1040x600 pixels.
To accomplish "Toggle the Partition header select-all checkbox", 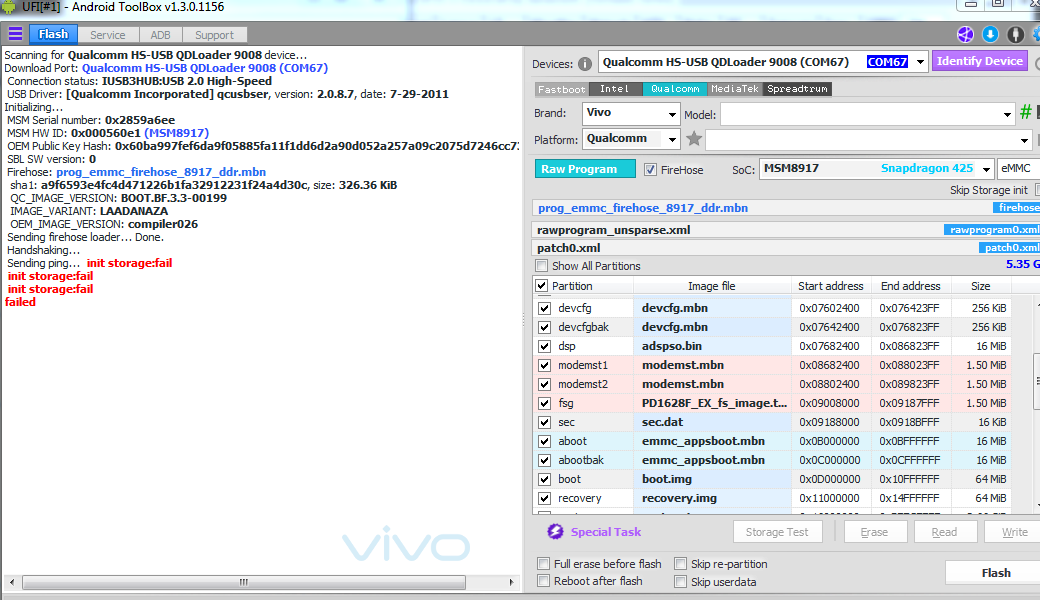I will coord(541,286).
